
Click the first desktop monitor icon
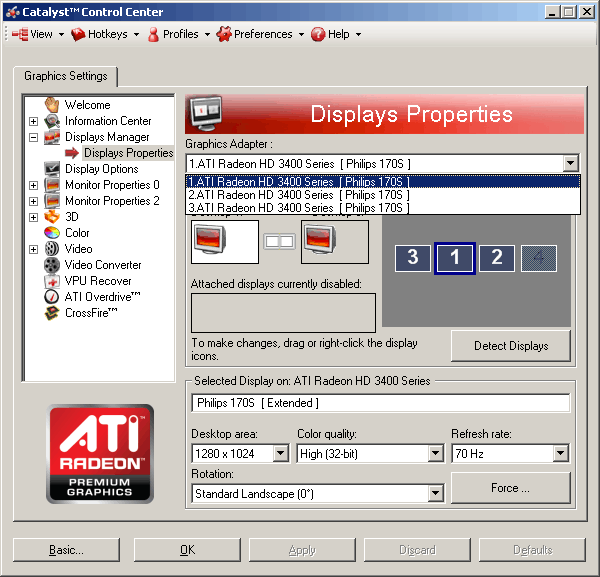click(x=210, y=239)
